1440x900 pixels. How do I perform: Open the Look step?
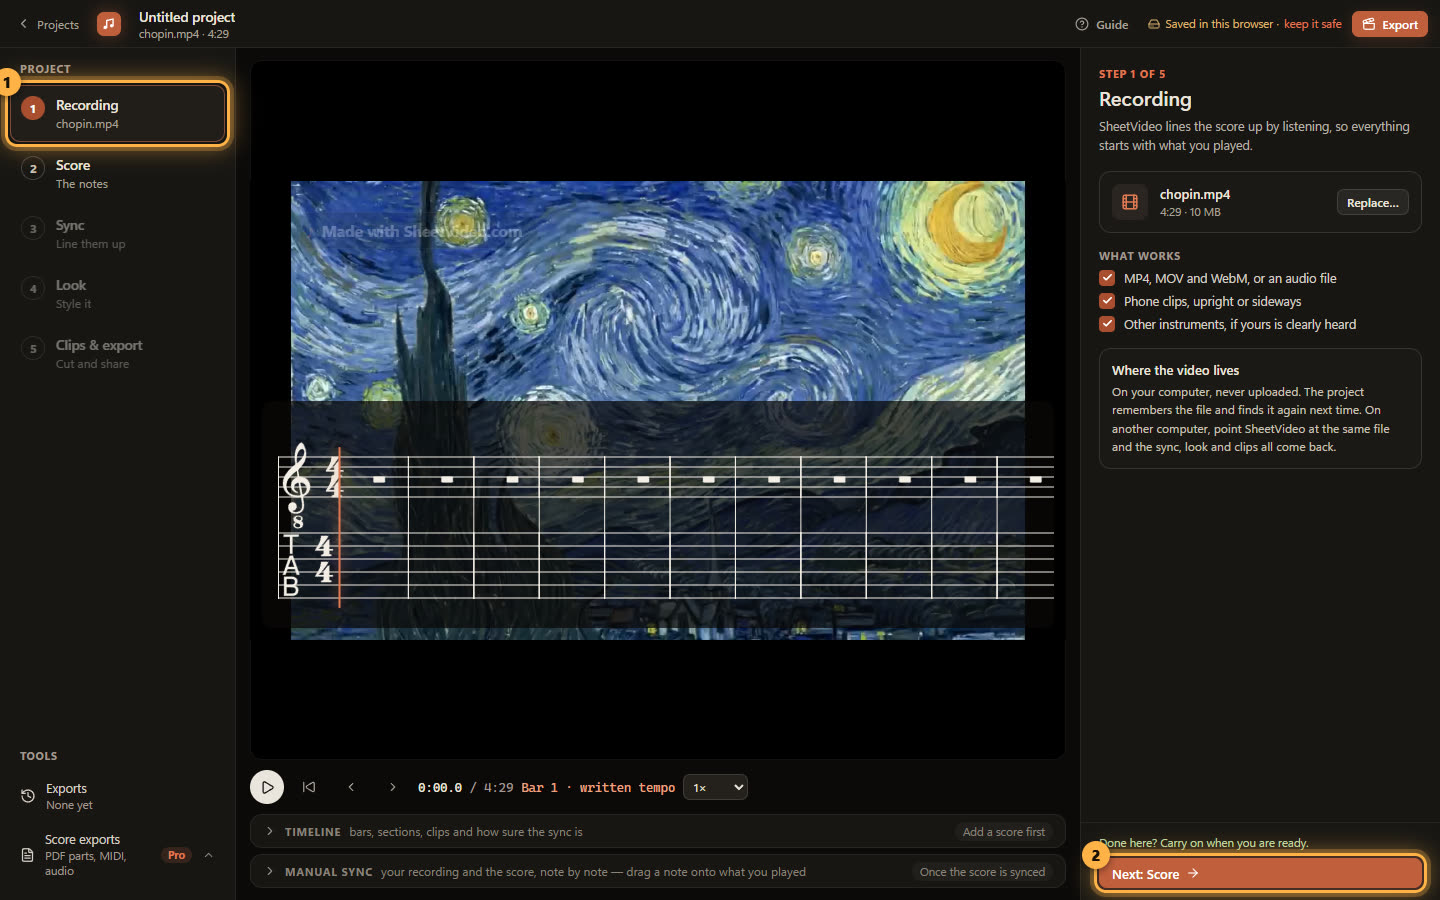118,294
